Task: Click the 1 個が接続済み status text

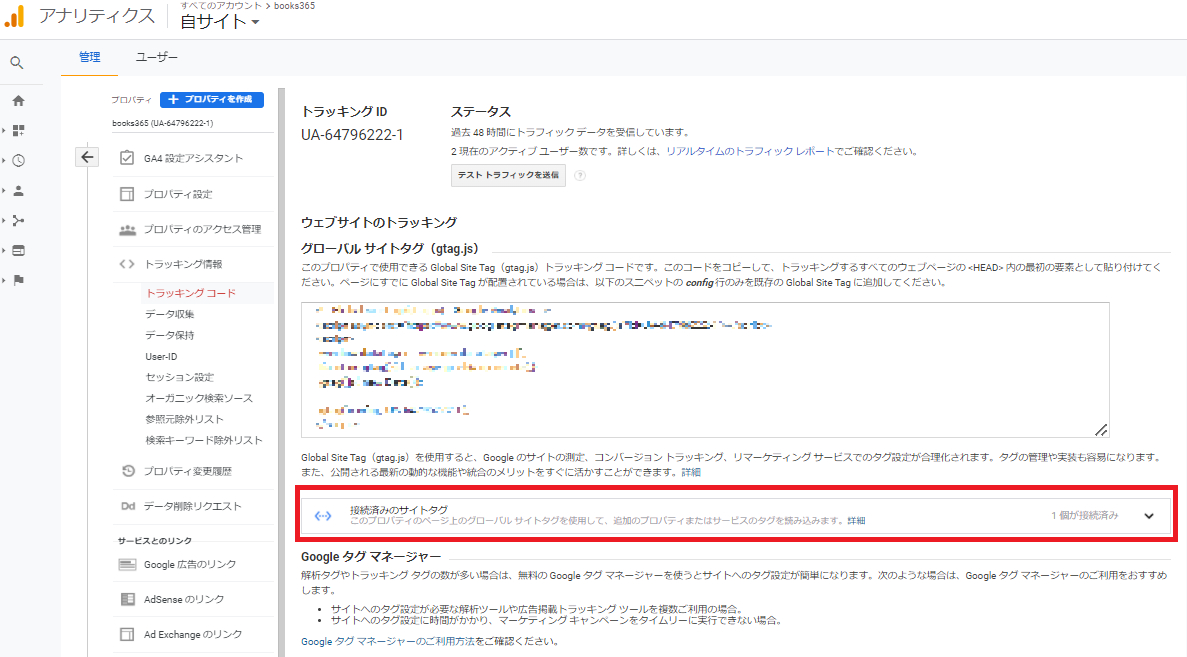Action: click(x=1084, y=516)
